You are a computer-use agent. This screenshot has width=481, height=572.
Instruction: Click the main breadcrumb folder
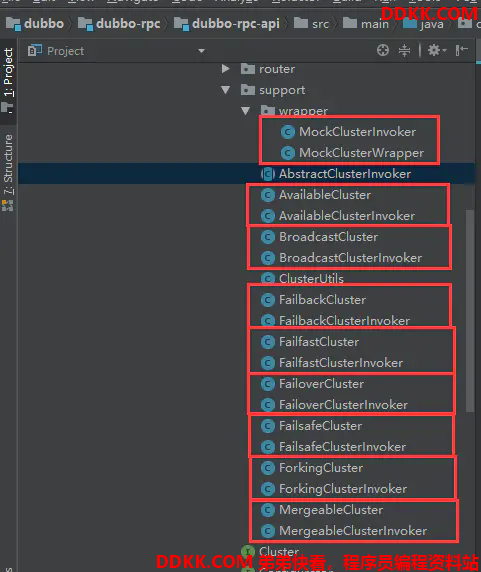point(366,24)
